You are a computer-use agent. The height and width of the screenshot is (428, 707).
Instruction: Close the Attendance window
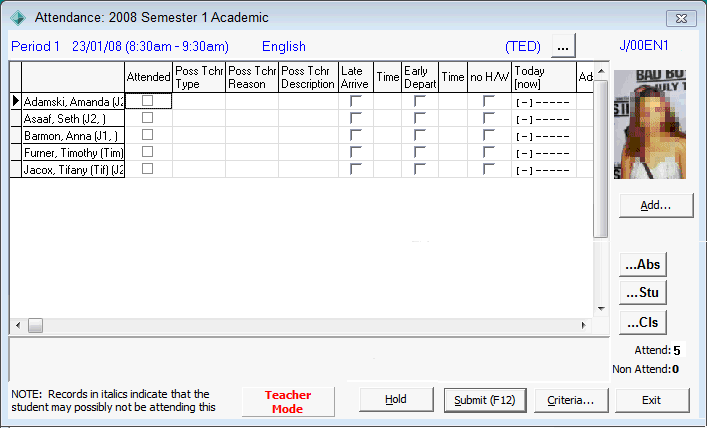tap(681, 18)
